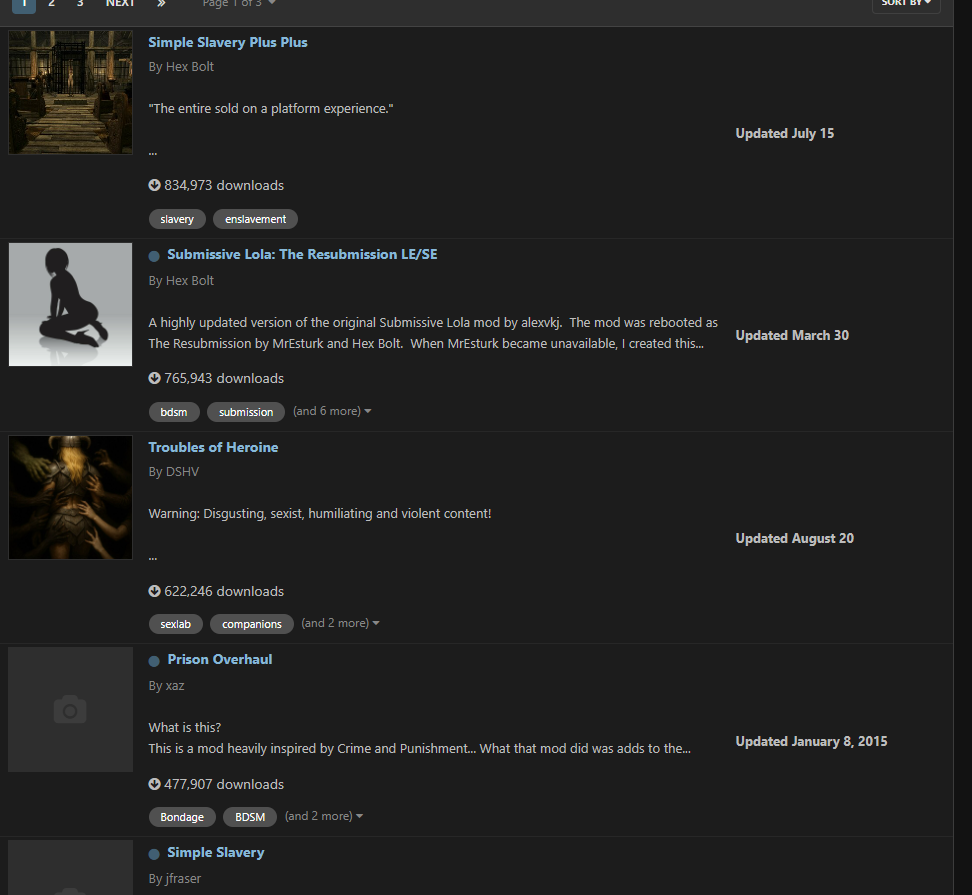Click download icon beside 477,907 downloads
Screen dimensions: 972x895
coord(154,783)
